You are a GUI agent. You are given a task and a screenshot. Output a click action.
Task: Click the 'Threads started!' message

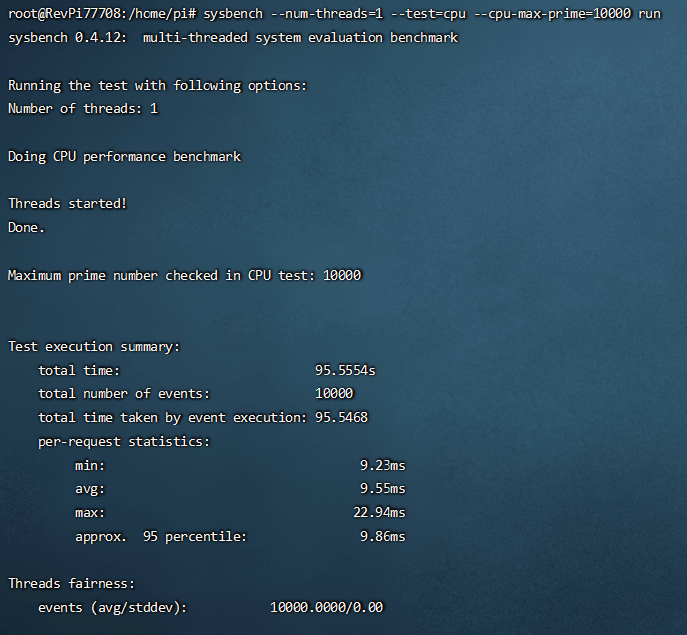pos(68,203)
